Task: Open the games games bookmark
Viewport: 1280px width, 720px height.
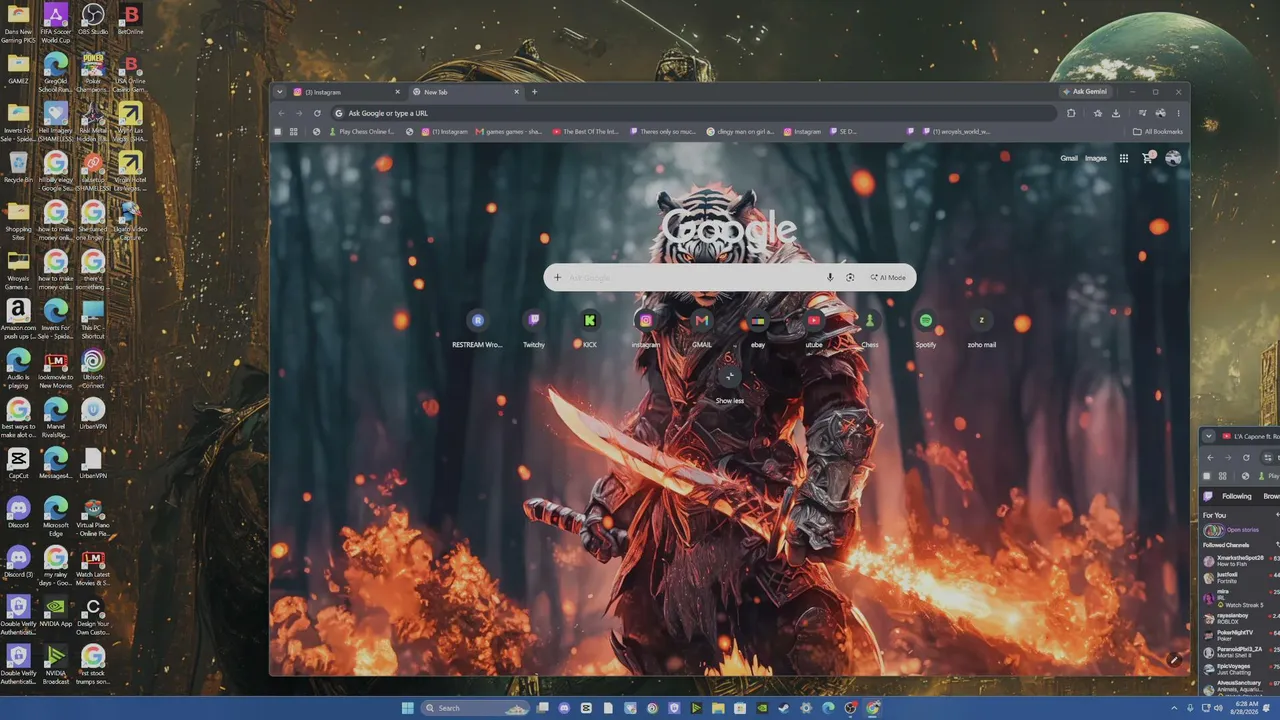Action: pos(509,131)
